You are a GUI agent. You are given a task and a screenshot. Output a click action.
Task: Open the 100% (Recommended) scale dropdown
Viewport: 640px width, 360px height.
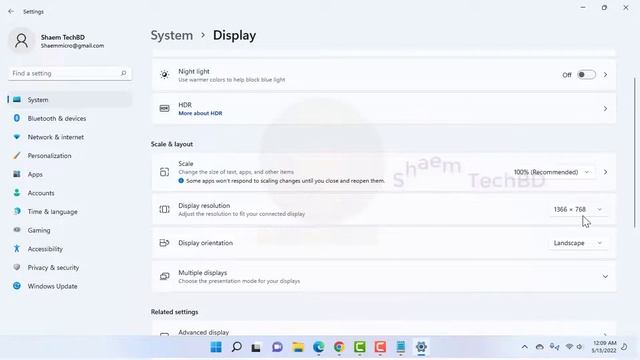tap(552, 172)
